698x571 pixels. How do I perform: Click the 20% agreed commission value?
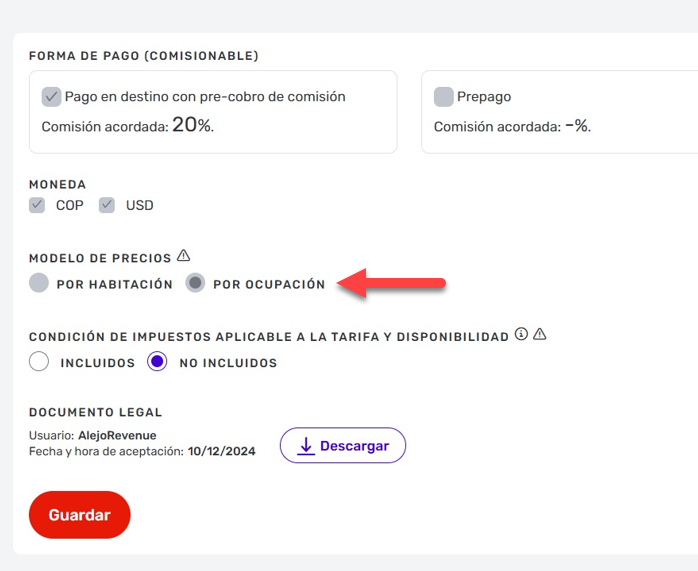(193, 125)
